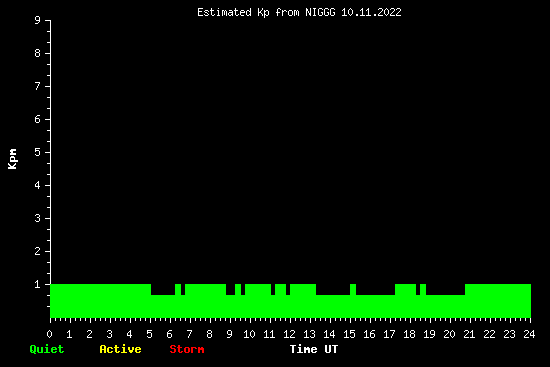Click hour 18 on the time axis
Viewport: 550px width, 367px height.
pos(409,334)
